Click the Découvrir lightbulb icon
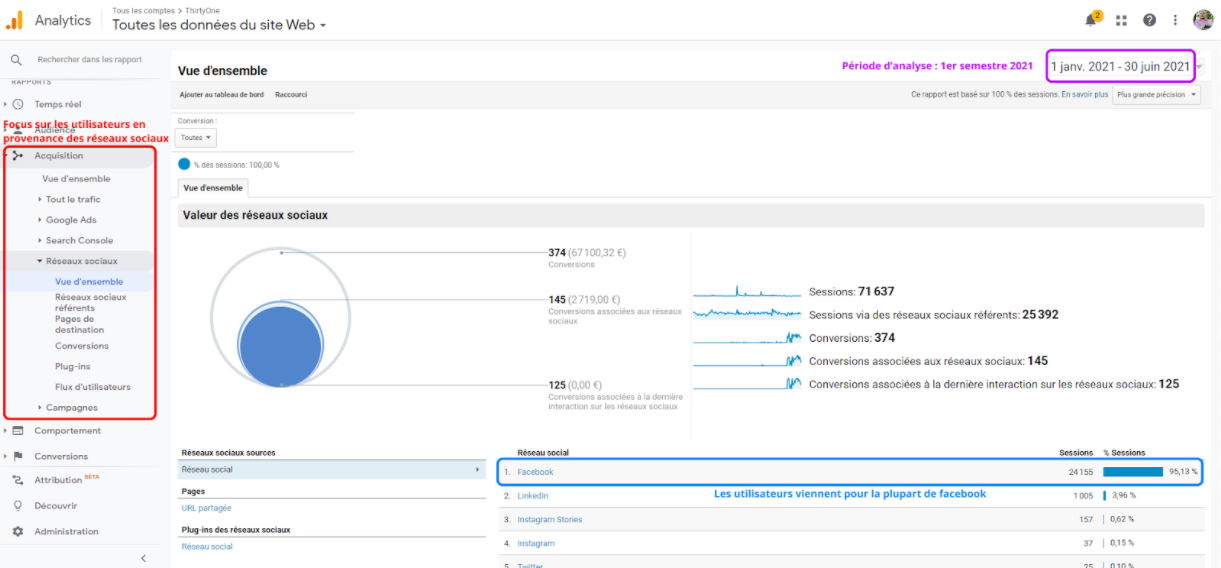This screenshot has height=568, width=1221. [x=18, y=506]
